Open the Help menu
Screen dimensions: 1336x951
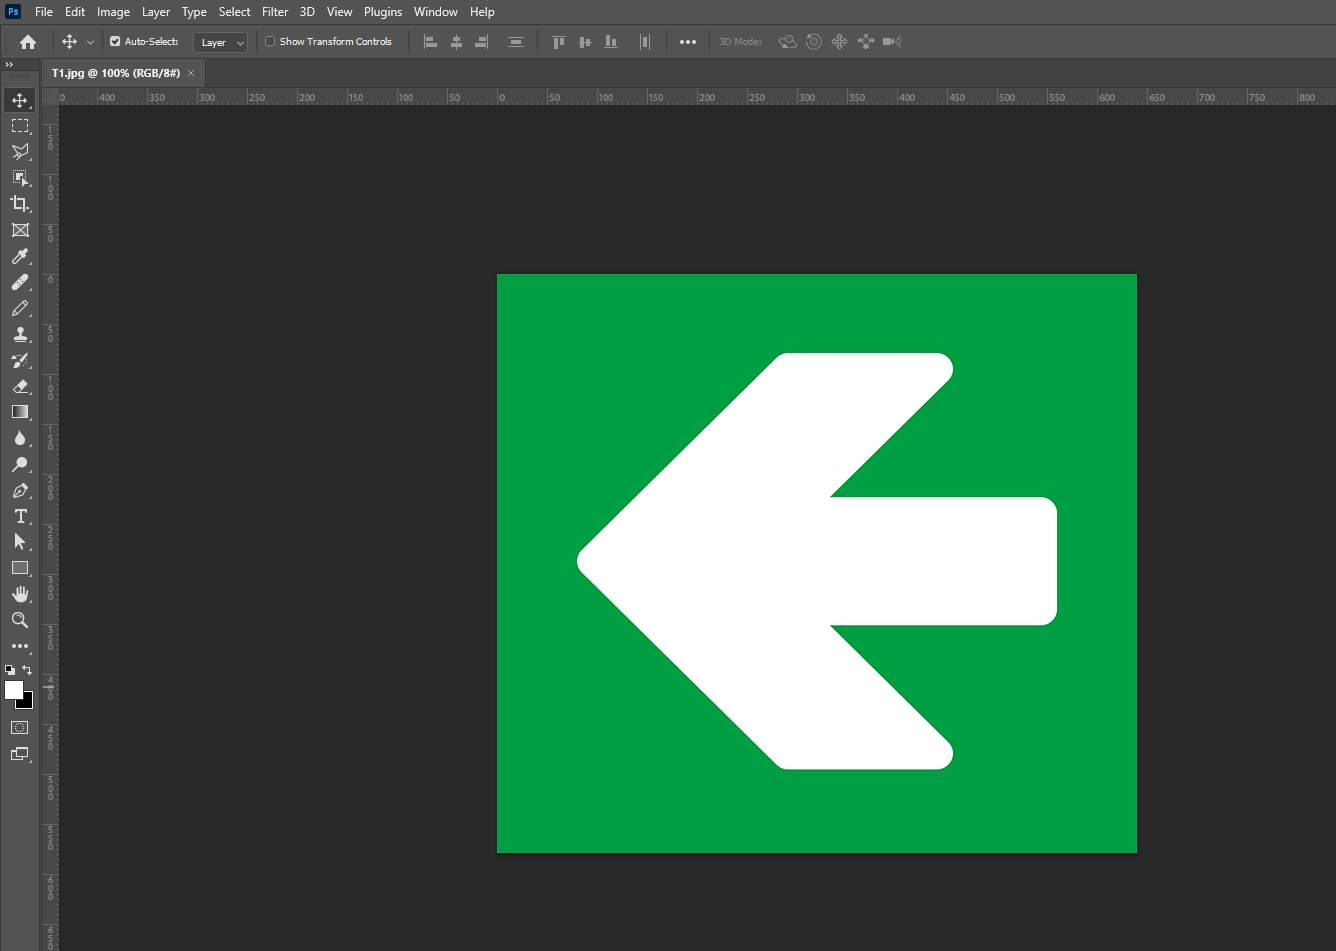pyautogui.click(x=482, y=12)
